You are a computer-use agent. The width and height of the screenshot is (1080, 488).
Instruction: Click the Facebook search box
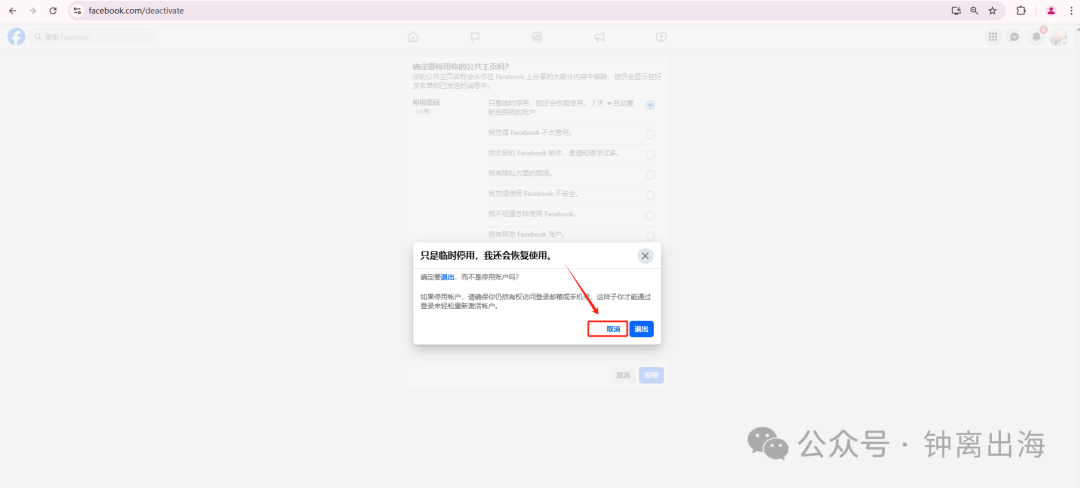(92, 37)
